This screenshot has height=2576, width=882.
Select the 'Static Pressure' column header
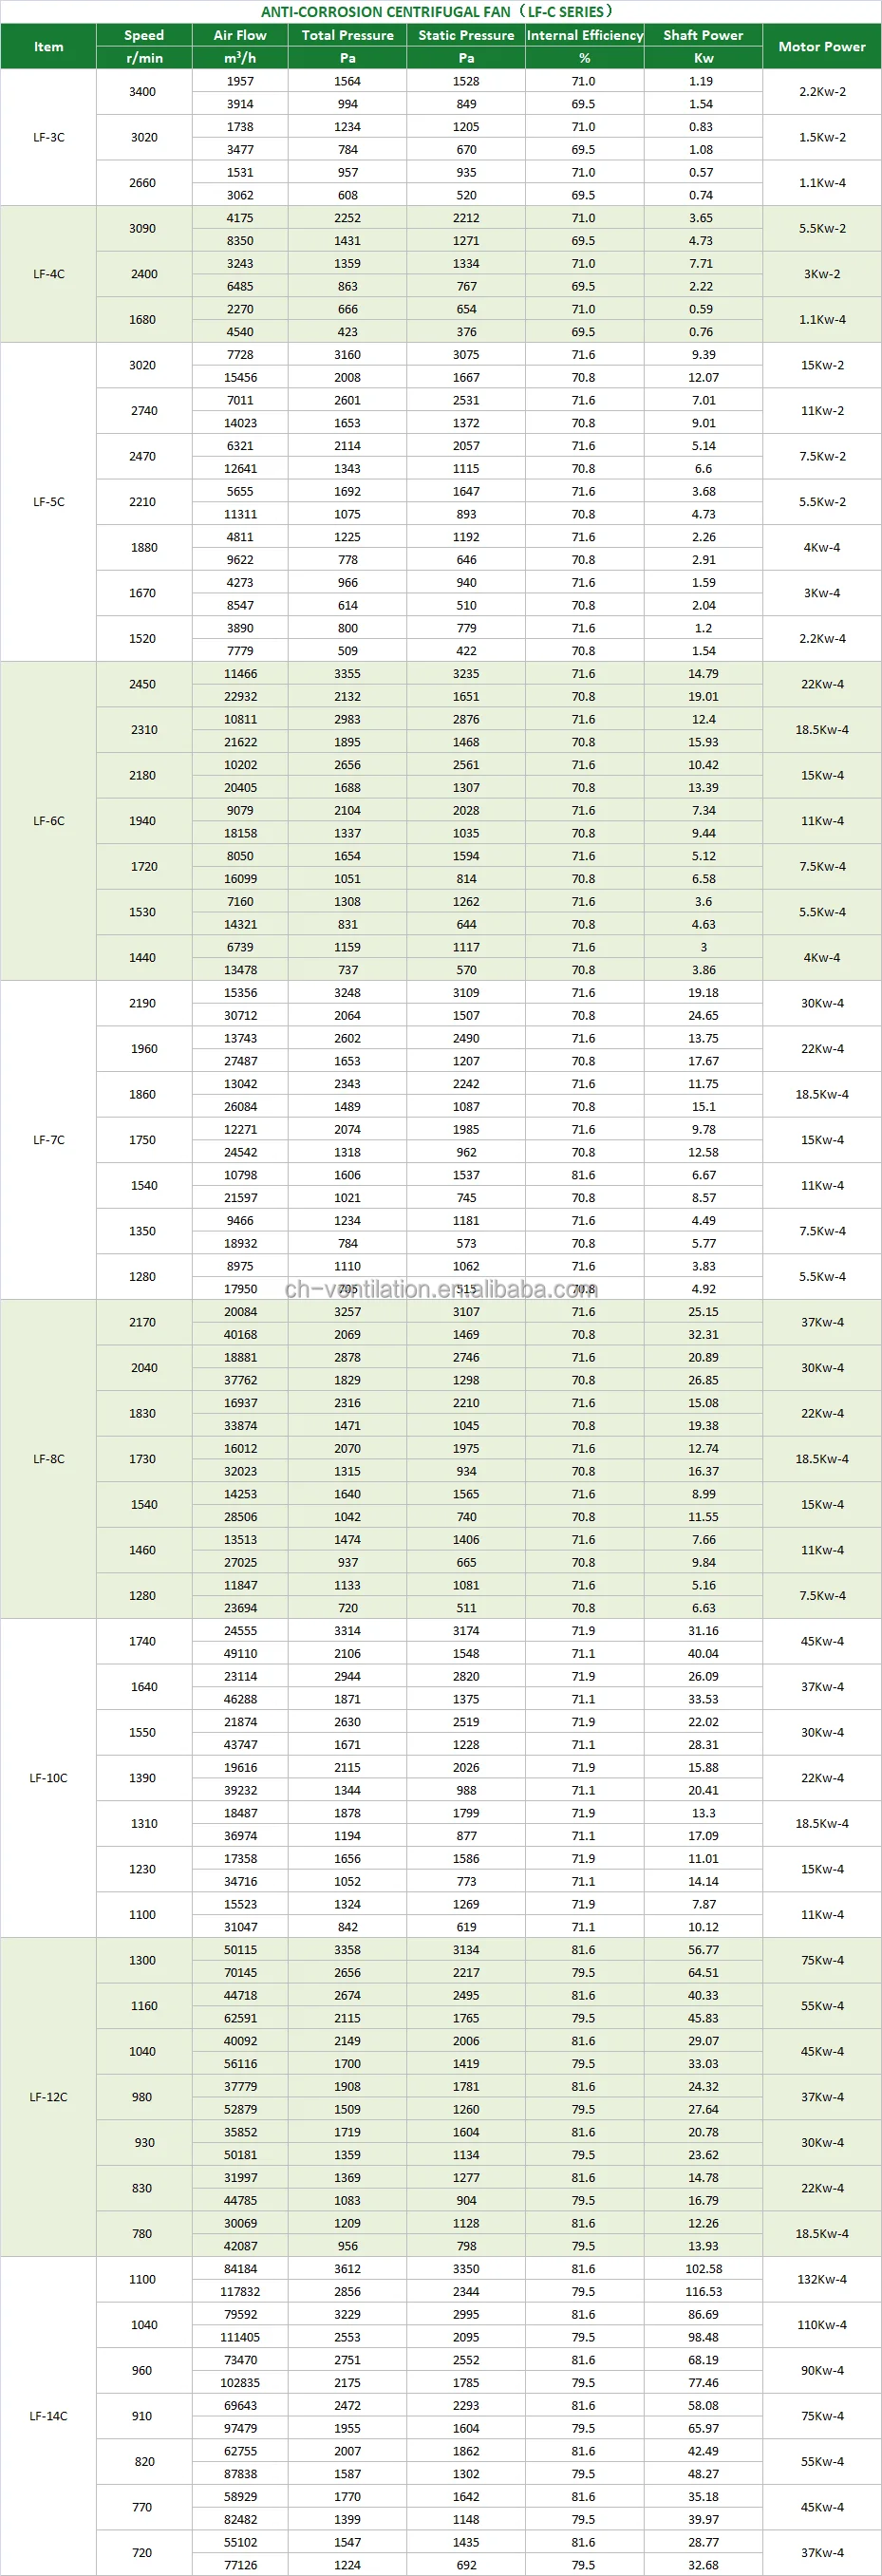click(466, 35)
